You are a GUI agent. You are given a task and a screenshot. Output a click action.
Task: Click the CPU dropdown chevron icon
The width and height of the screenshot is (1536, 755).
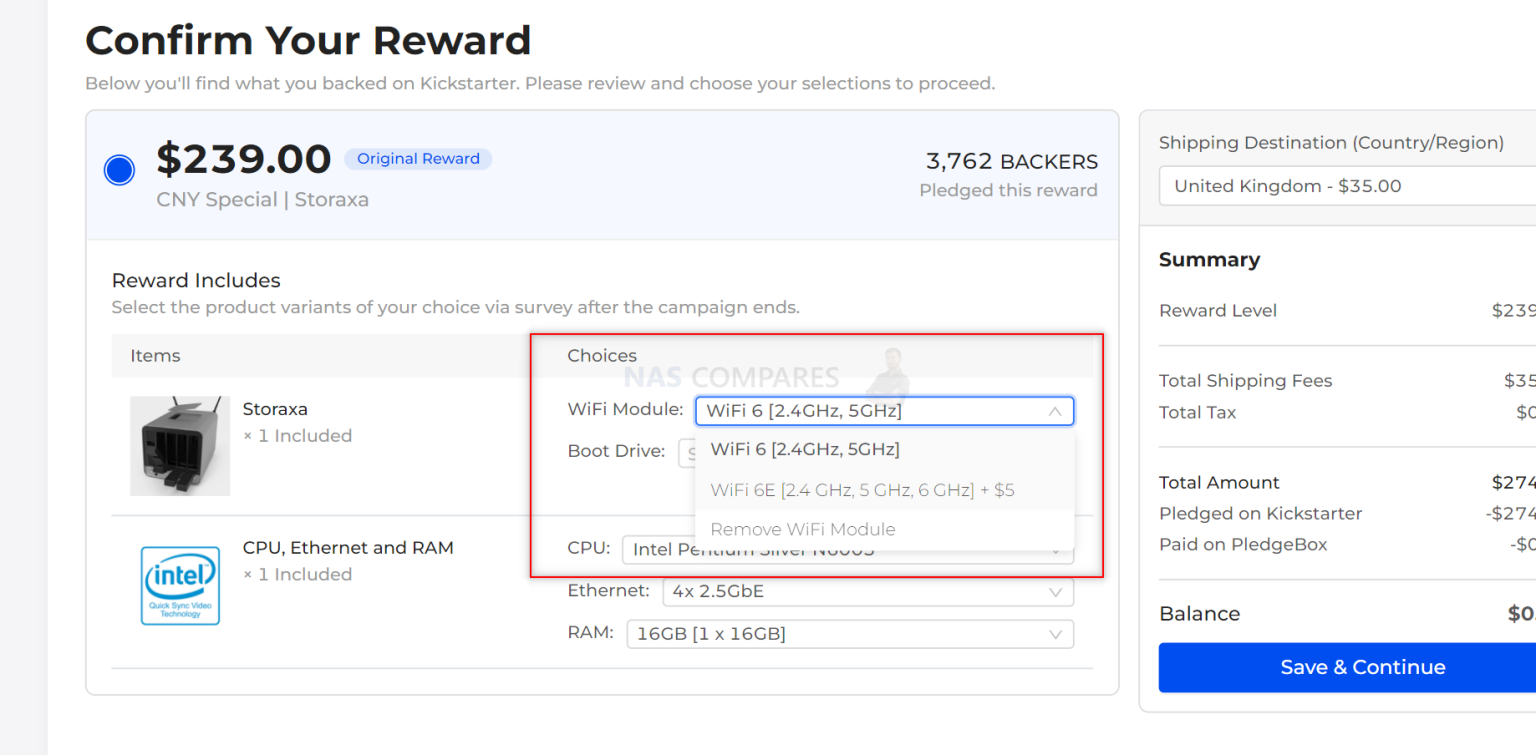tap(1055, 550)
